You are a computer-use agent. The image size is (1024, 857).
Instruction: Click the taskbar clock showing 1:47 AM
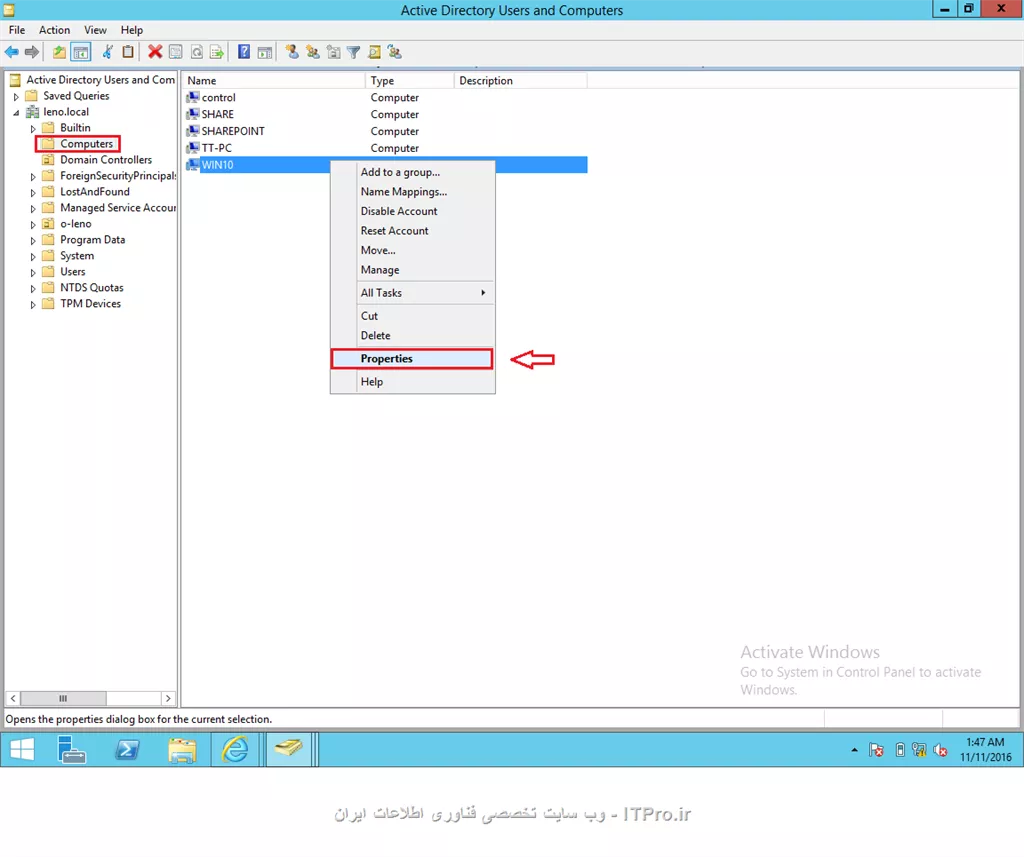985,749
